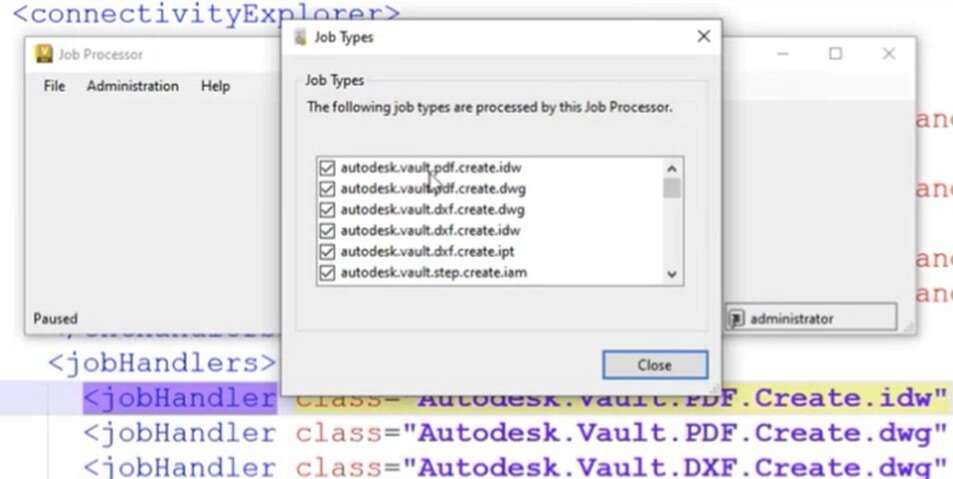The height and width of the screenshot is (479, 953).
Task: Disable autodesk.vault.dxf.create.dwg job type
Action: (x=327, y=209)
